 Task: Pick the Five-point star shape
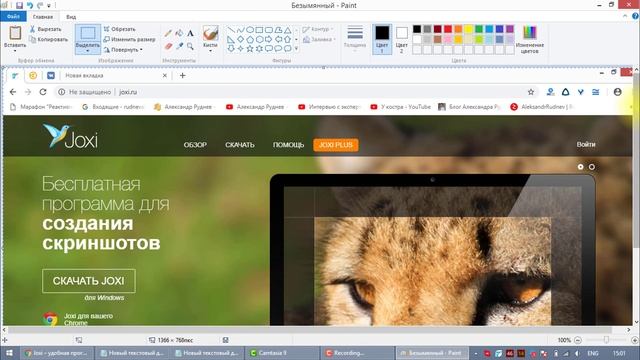click(x=250, y=49)
